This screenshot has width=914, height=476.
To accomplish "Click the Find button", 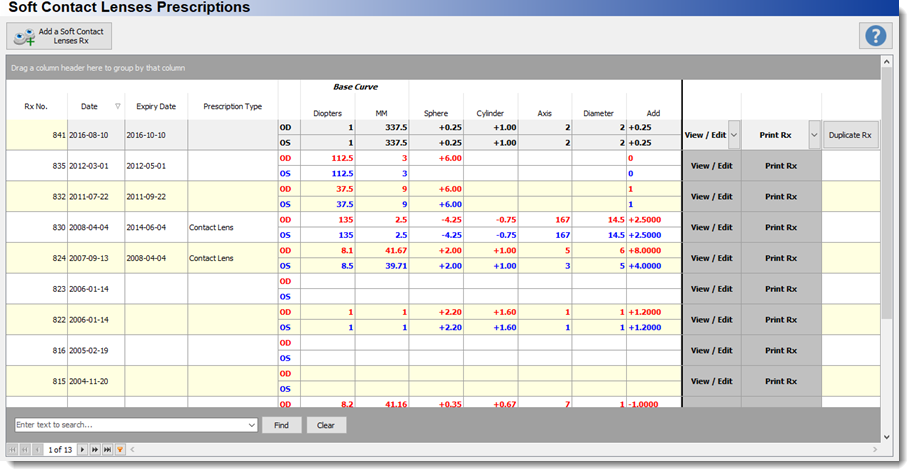I will click(282, 425).
